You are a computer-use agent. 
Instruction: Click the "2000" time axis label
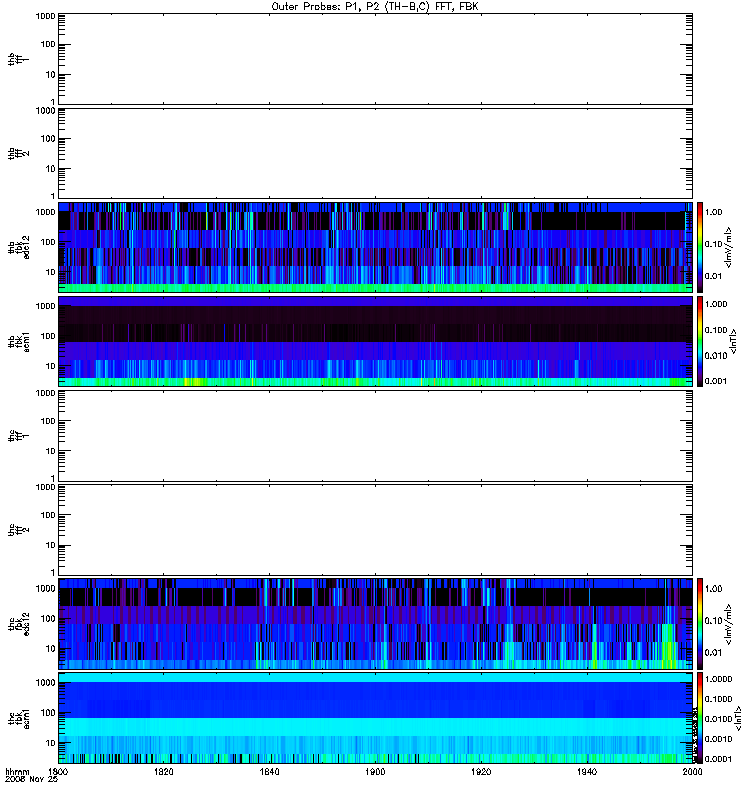[692, 772]
